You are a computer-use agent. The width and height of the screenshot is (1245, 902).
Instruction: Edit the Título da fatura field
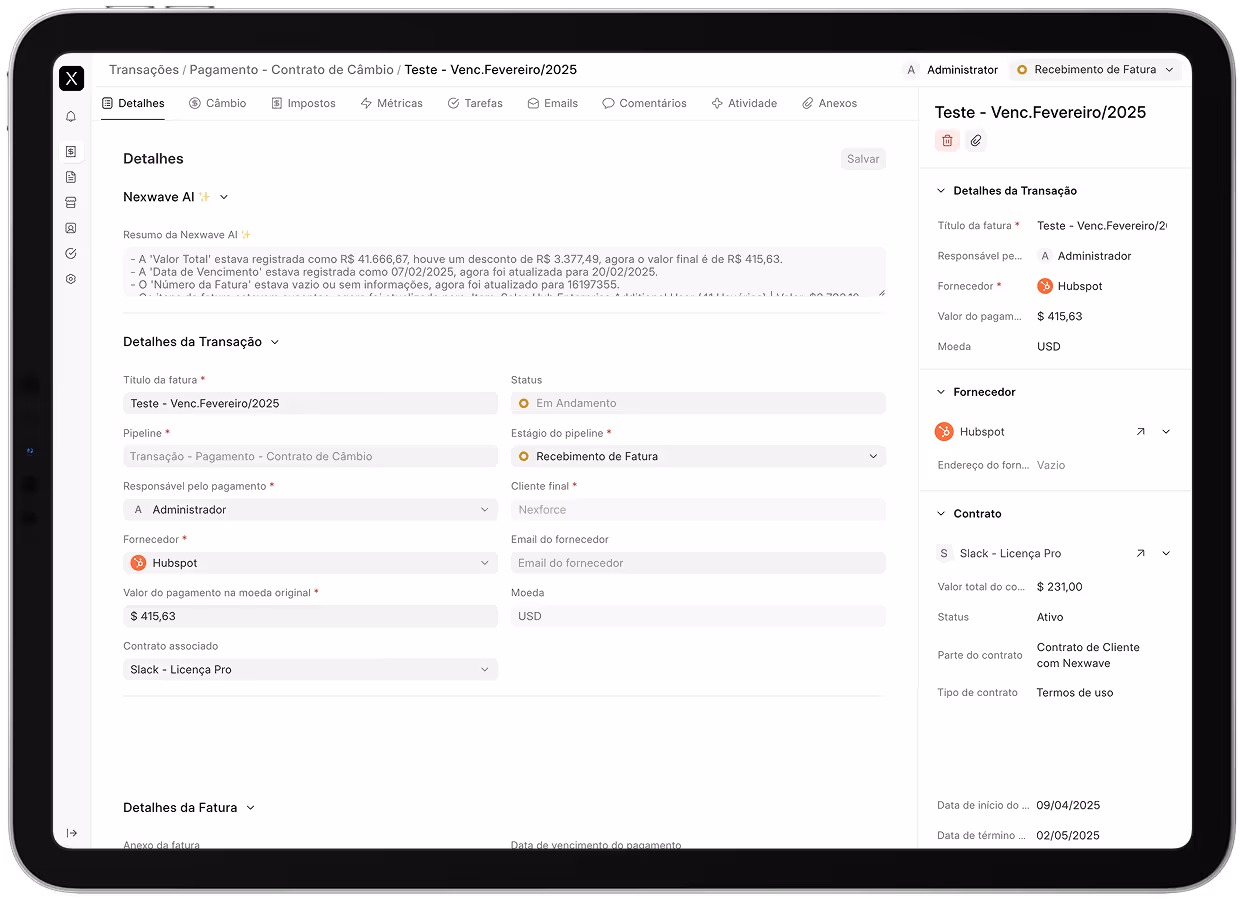click(x=310, y=403)
